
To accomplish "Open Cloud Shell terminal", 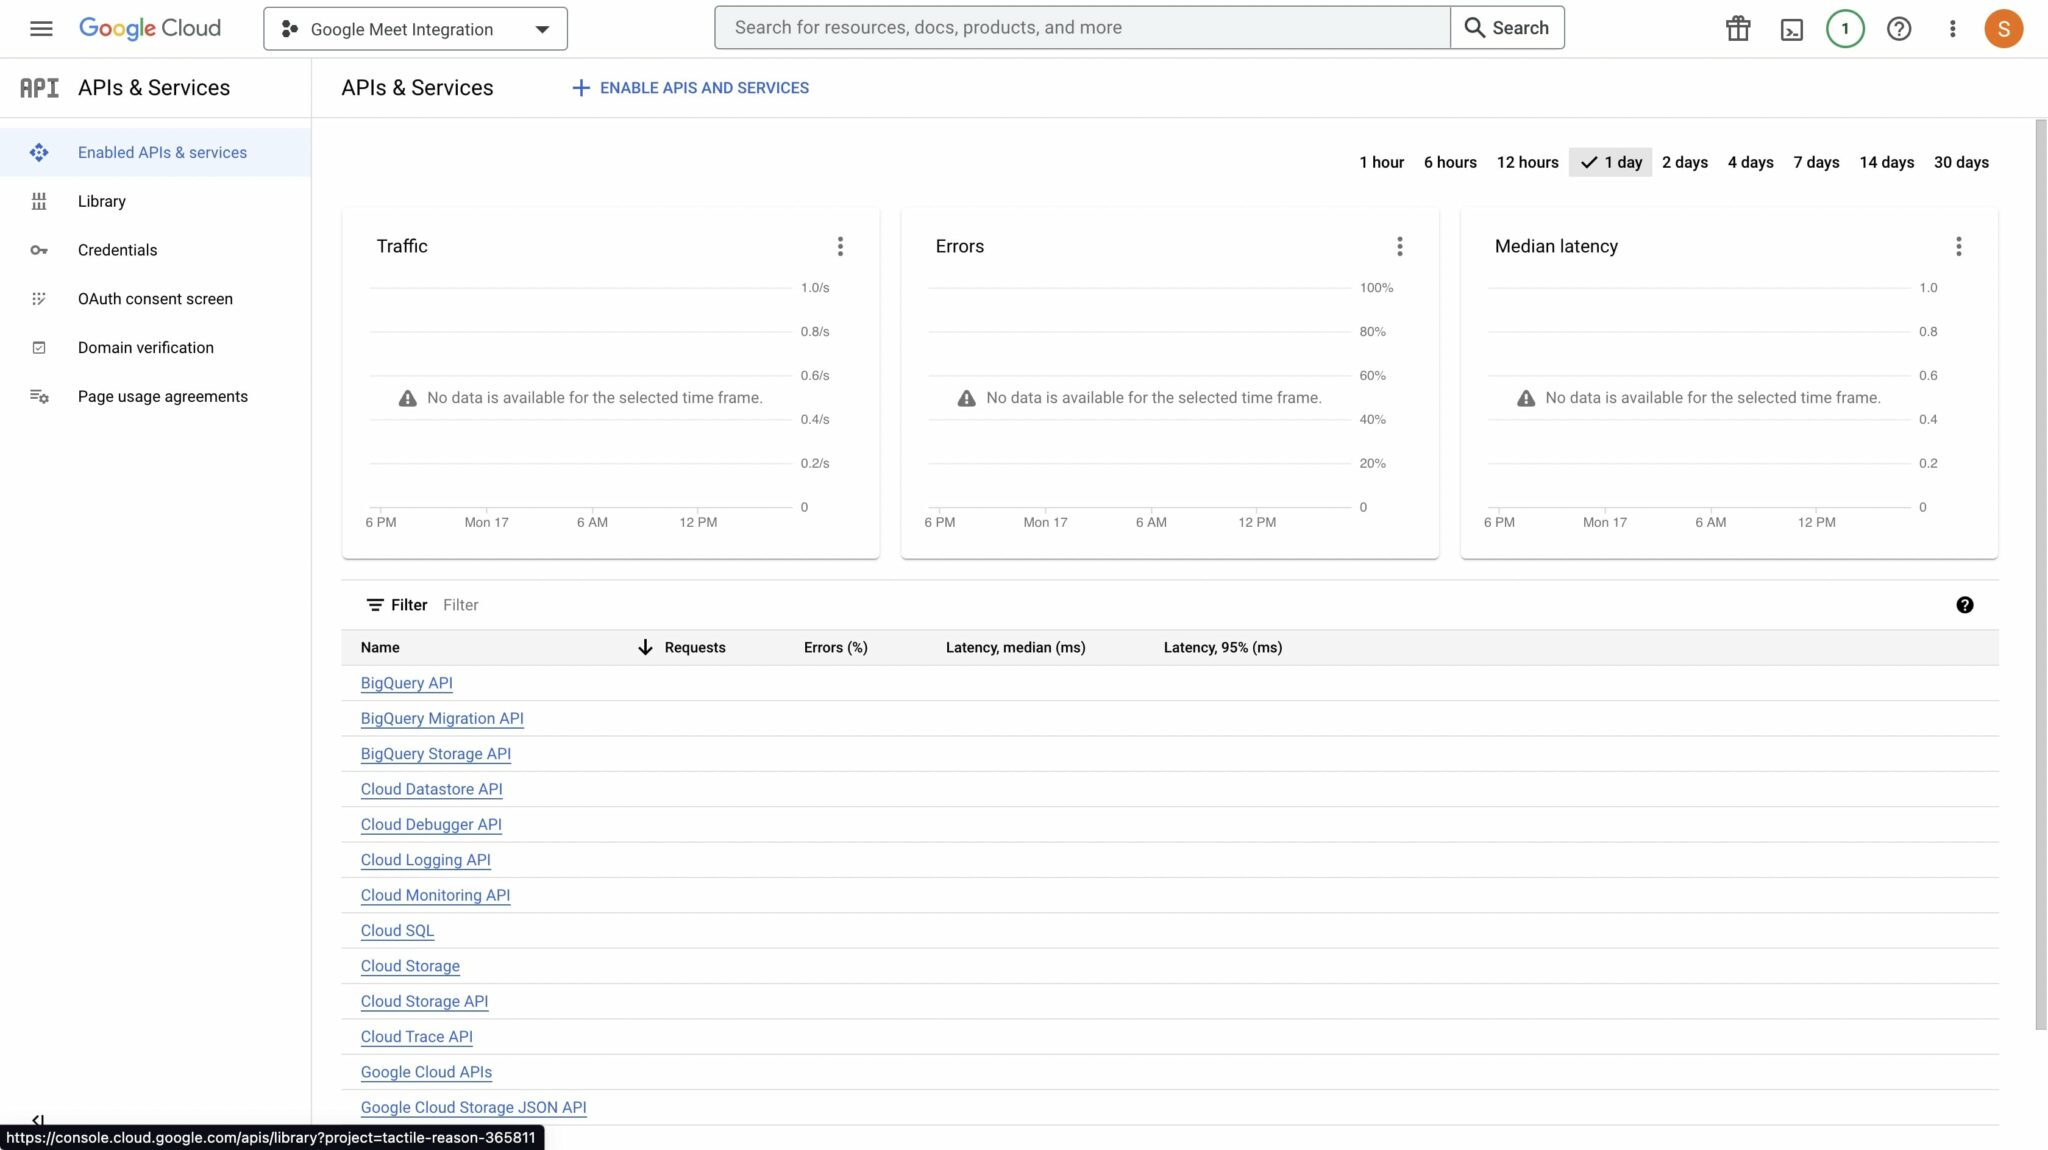I will (1791, 28).
